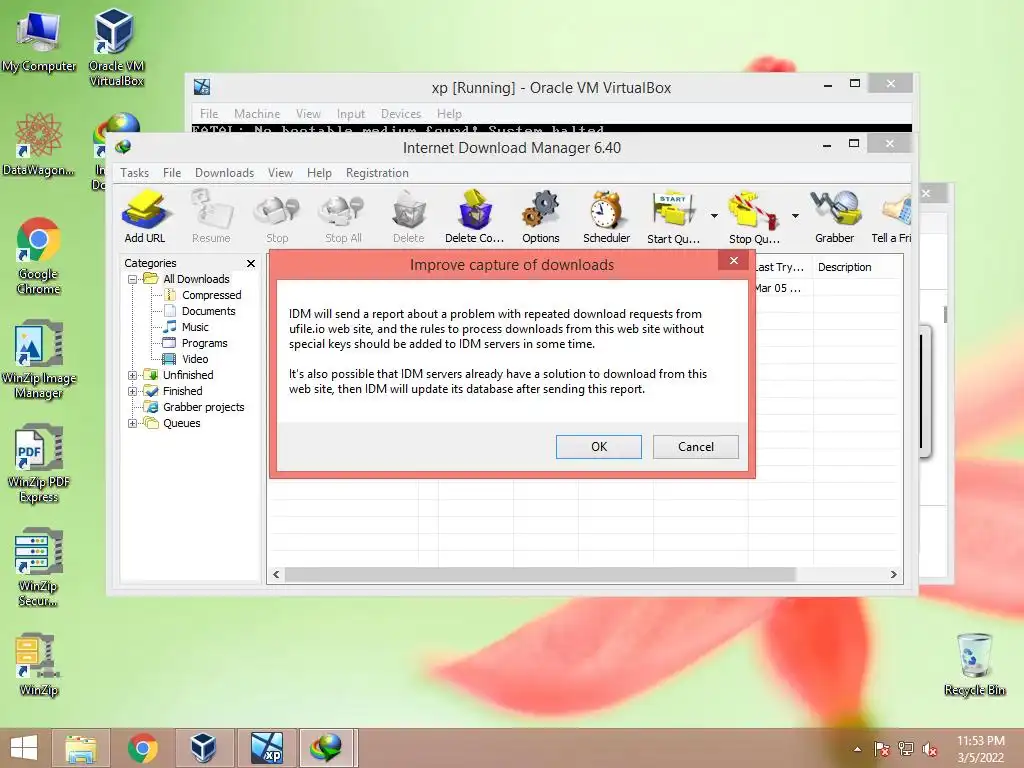Screen dimensions: 1024x768
Task: Close the Improve capture of downloads dialog
Action: point(734,261)
